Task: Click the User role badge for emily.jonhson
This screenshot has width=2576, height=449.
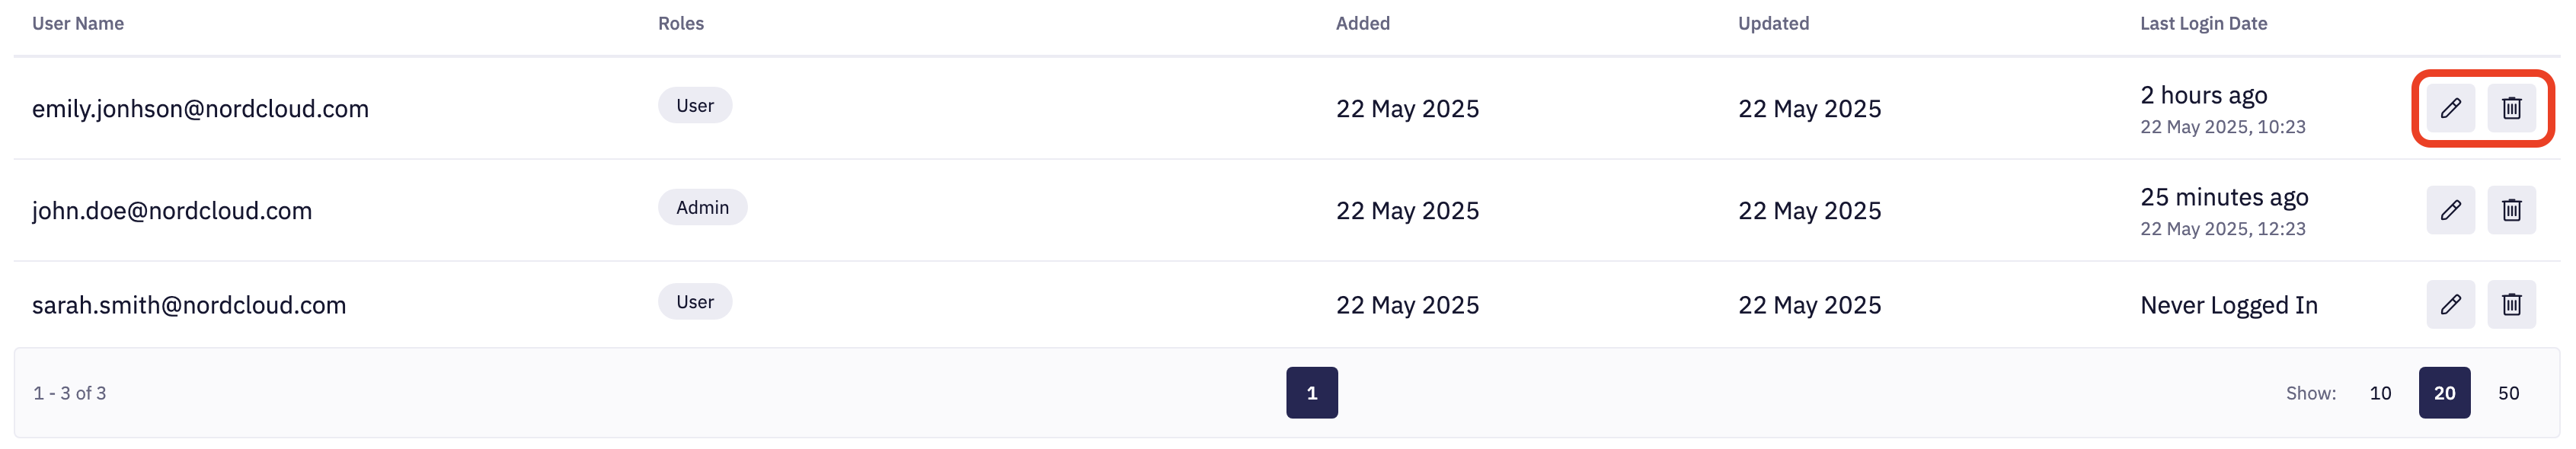Action: [695, 105]
